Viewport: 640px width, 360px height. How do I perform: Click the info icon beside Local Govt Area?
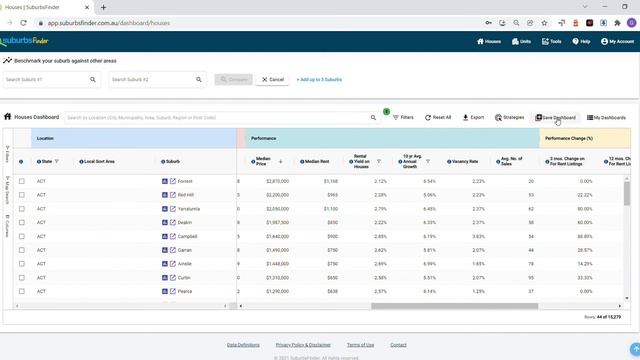tap(81, 162)
